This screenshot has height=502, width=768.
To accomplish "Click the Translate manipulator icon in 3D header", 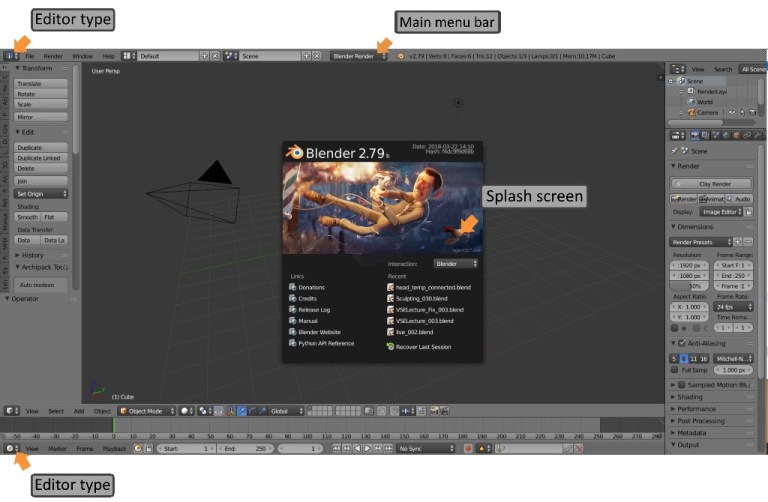I will pos(241,411).
